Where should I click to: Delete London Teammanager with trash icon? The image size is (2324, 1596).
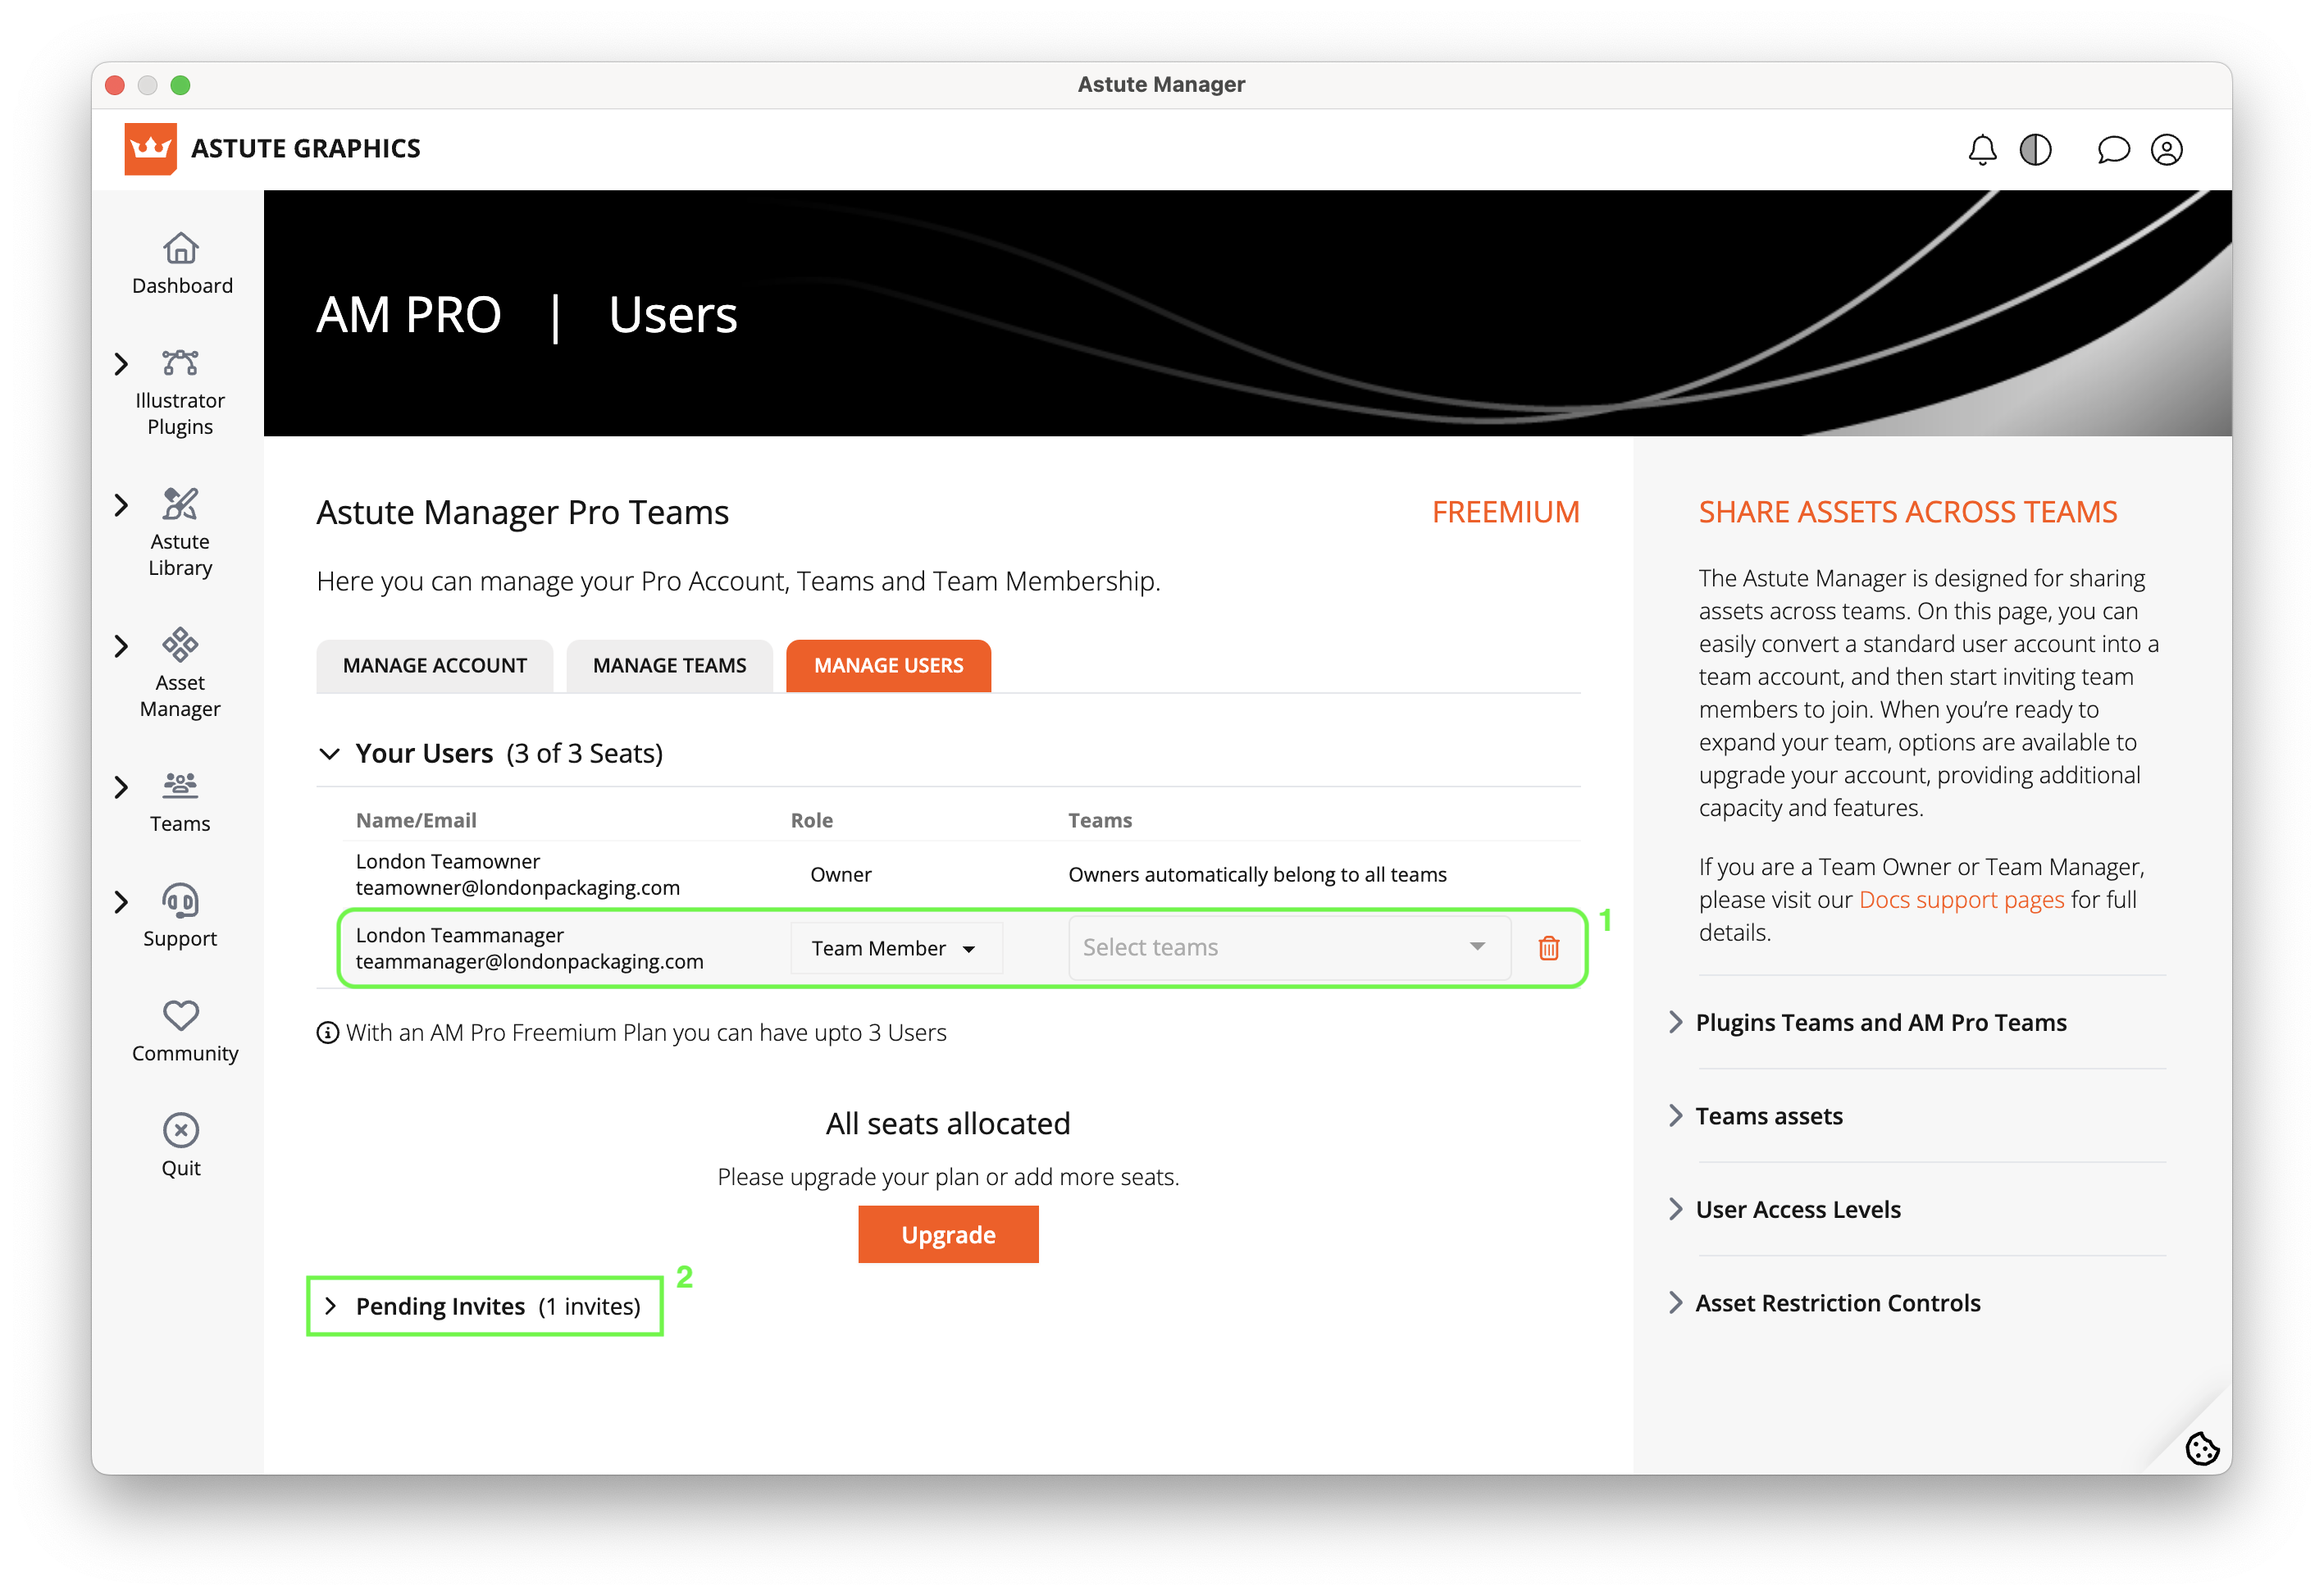1548,948
